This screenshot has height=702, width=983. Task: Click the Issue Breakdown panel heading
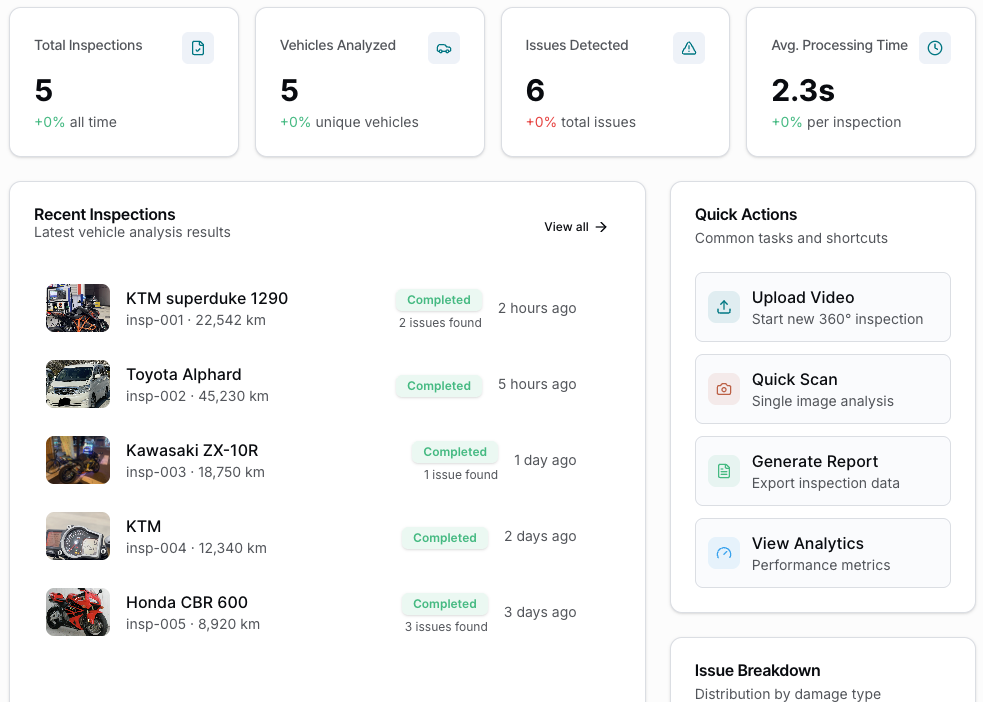757,671
